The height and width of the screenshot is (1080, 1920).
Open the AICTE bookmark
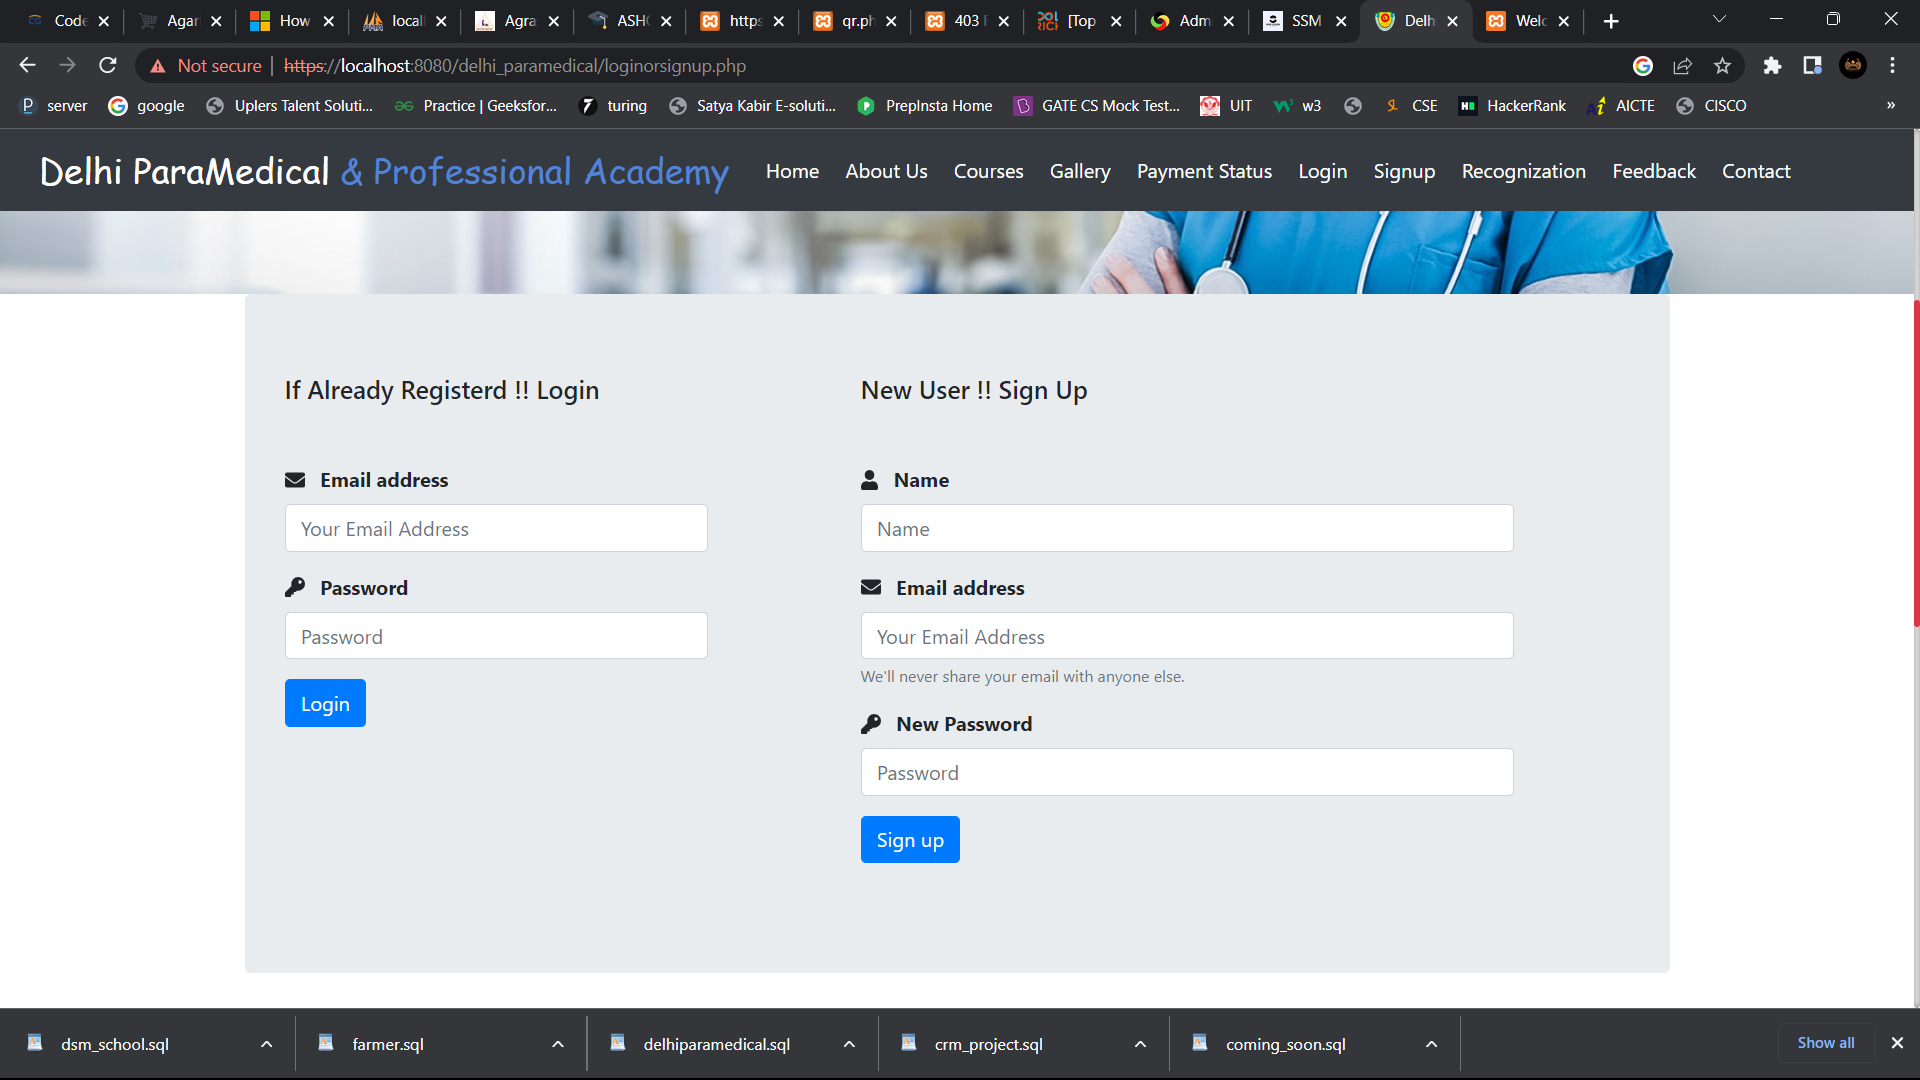click(x=1620, y=106)
